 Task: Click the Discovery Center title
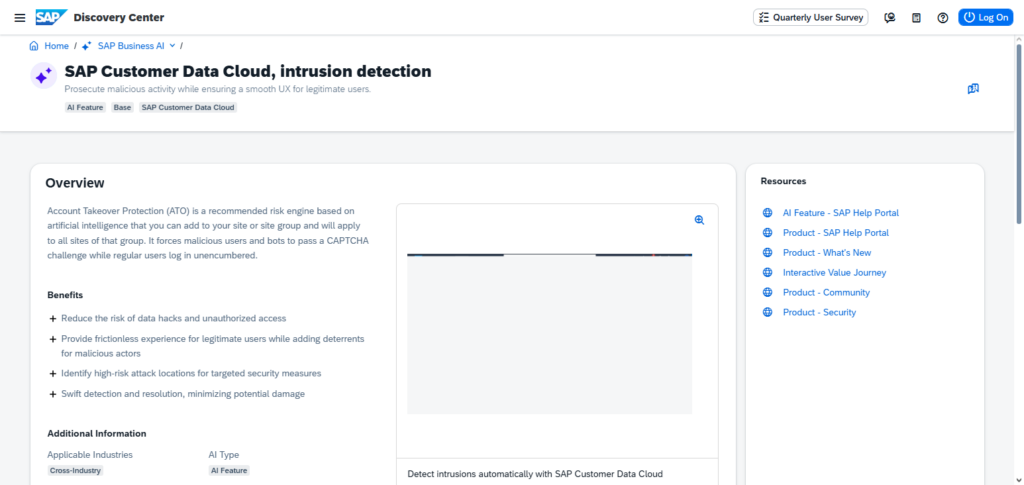coord(119,18)
